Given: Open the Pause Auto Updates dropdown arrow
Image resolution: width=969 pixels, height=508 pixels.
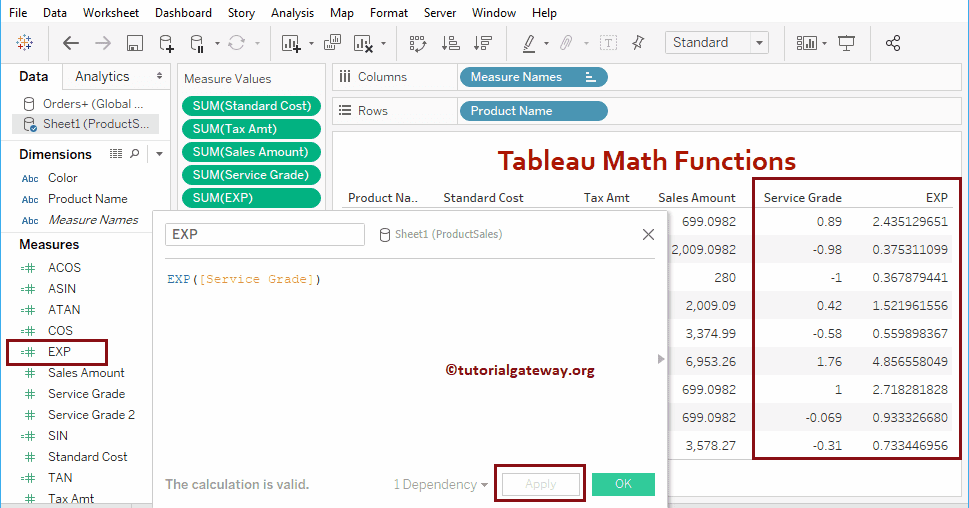Looking at the screenshot, I should pyautogui.click(x=217, y=43).
